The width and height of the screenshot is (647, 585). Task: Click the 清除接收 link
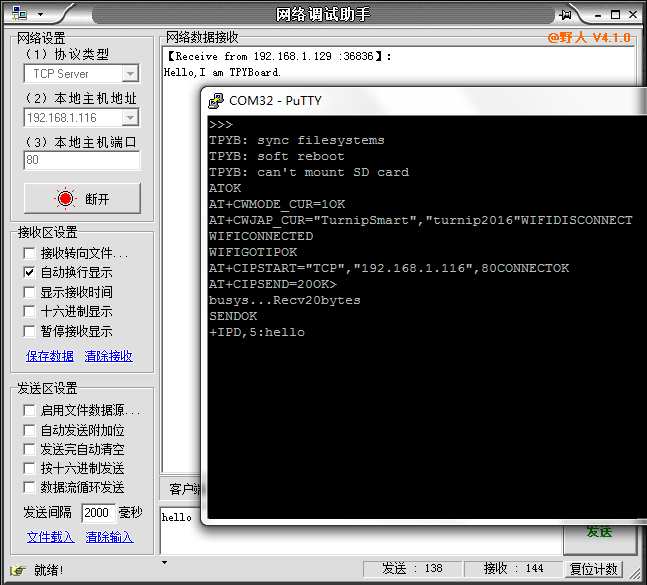point(108,356)
